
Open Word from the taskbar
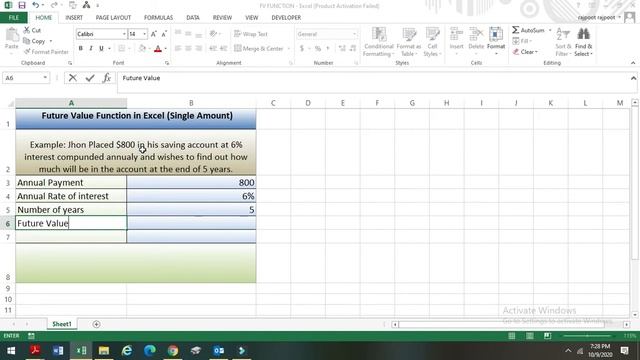[x=58, y=351]
